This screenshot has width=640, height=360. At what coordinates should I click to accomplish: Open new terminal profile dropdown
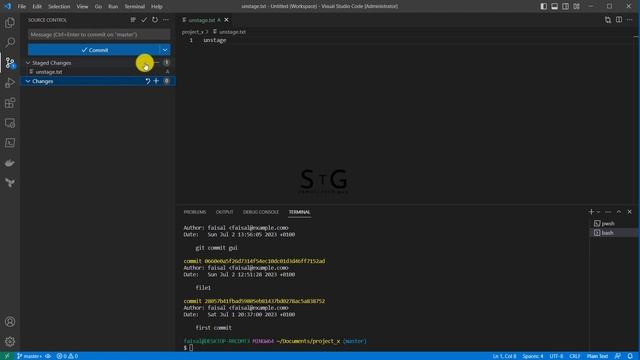[598, 212]
